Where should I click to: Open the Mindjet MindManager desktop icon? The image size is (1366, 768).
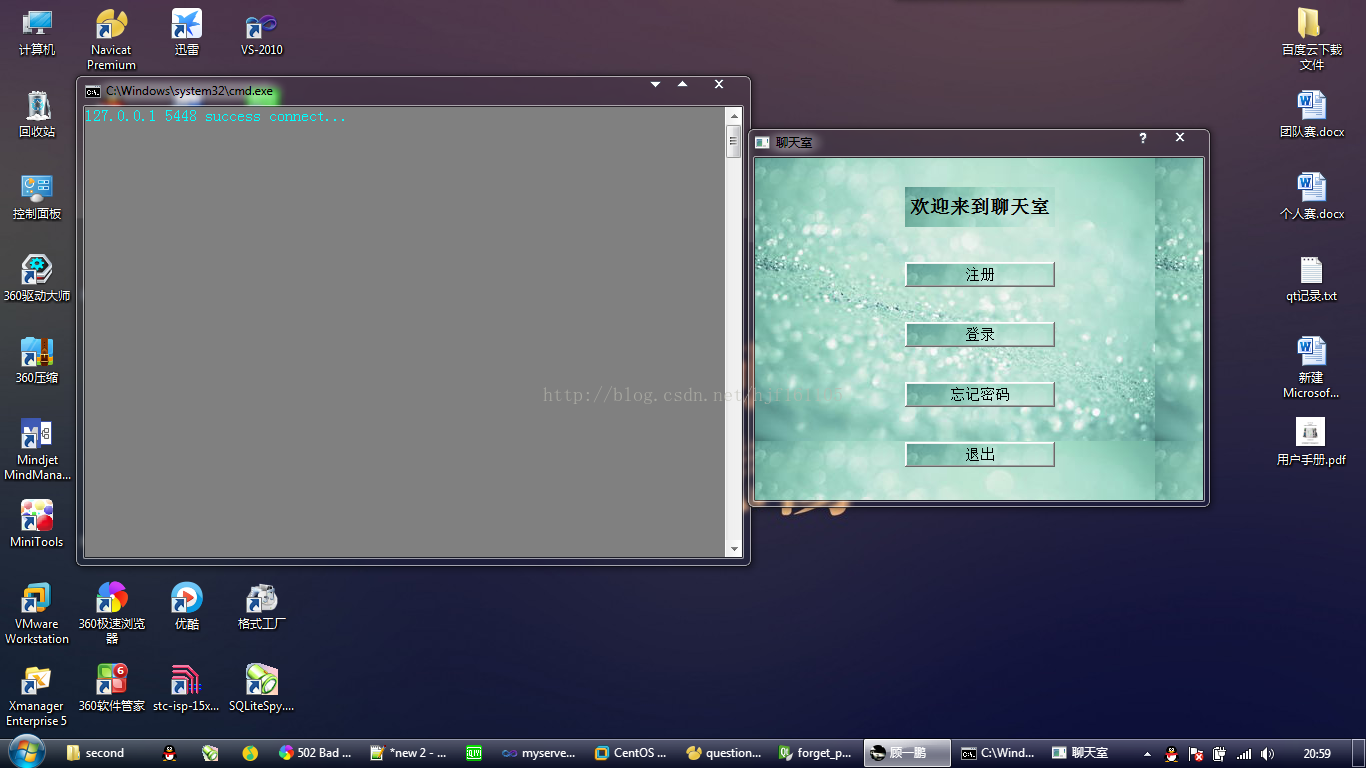click(37, 449)
